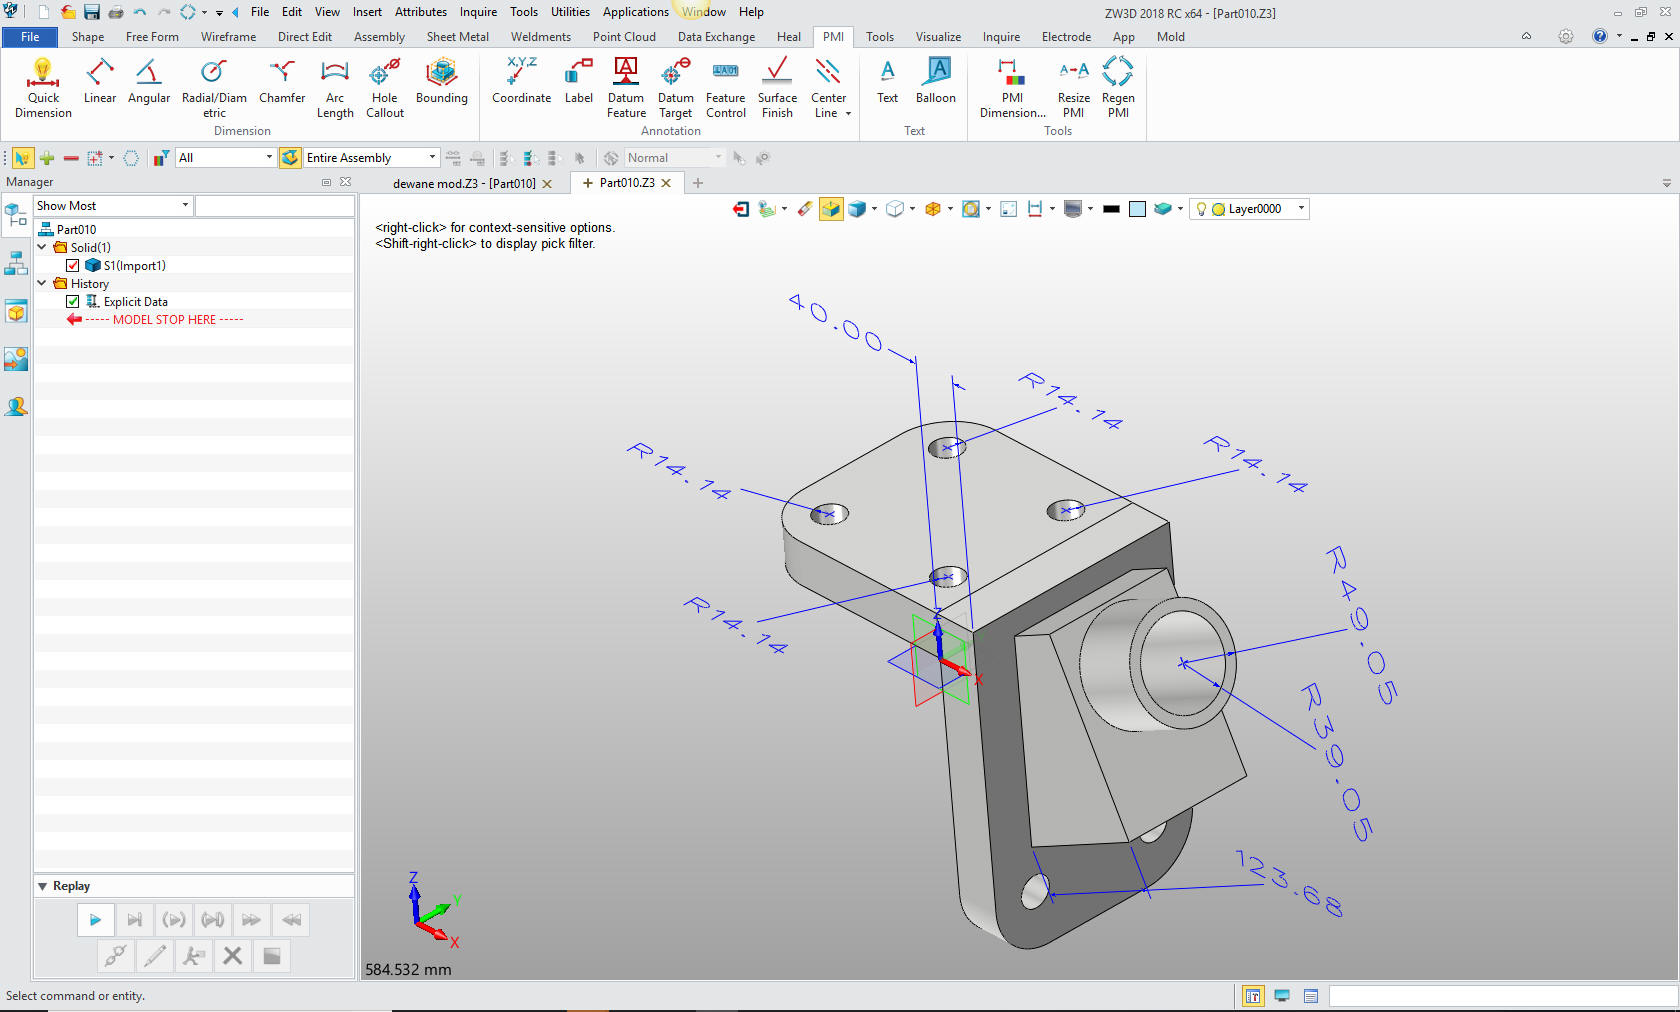Click the Center Line tool
This screenshot has height=1012, width=1680.
829,88
